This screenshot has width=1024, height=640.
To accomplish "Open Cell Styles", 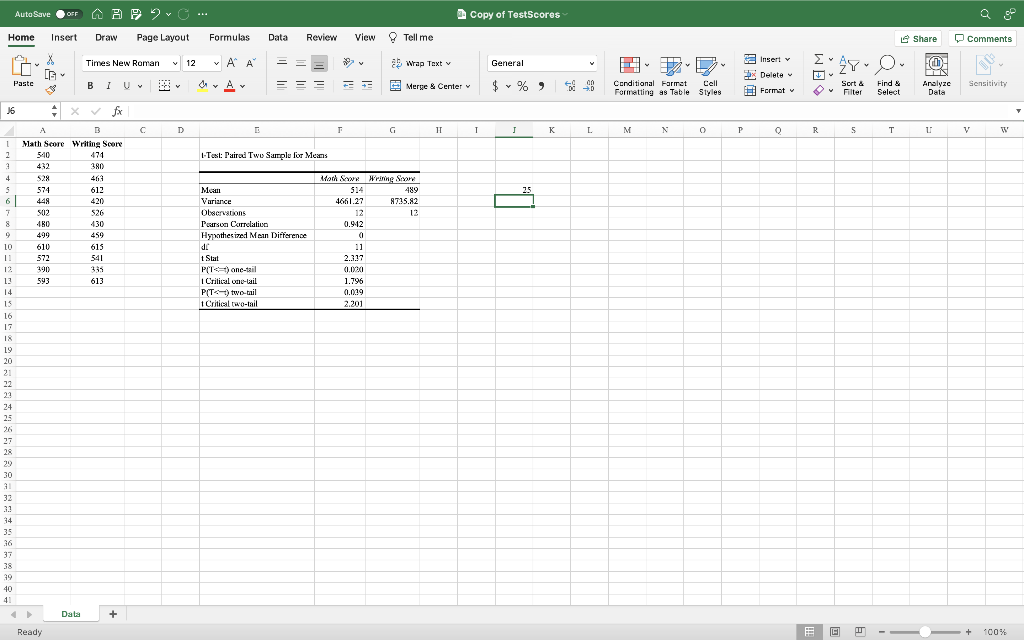I will pyautogui.click(x=710, y=76).
